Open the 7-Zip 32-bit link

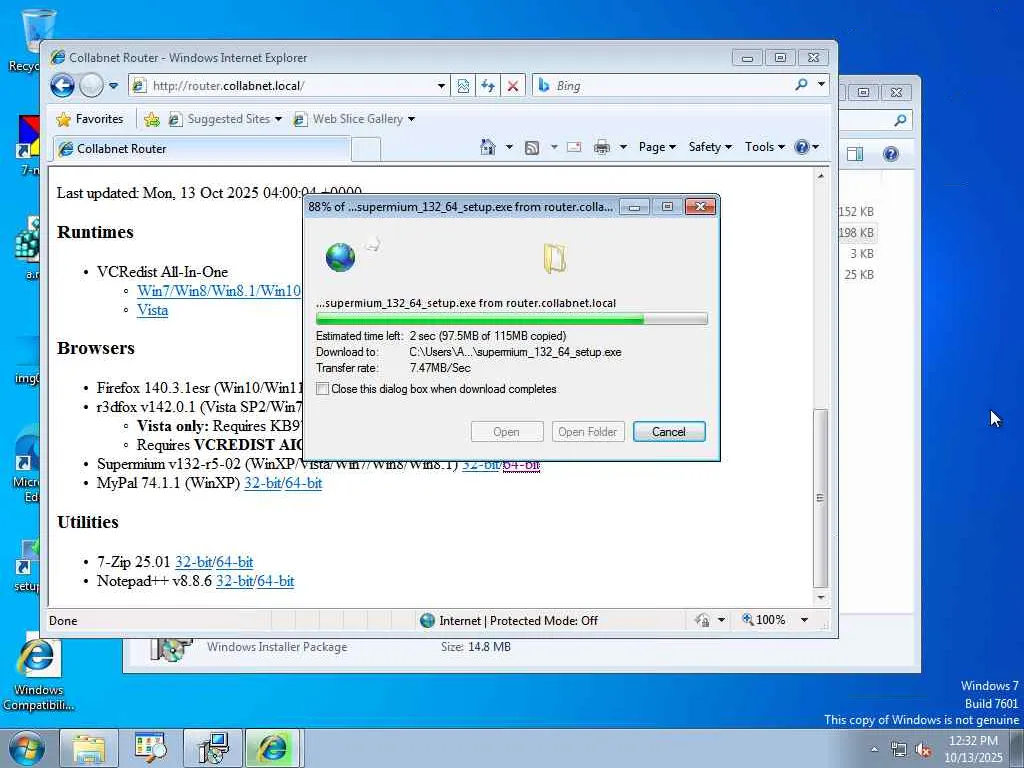(x=193, y=562)
